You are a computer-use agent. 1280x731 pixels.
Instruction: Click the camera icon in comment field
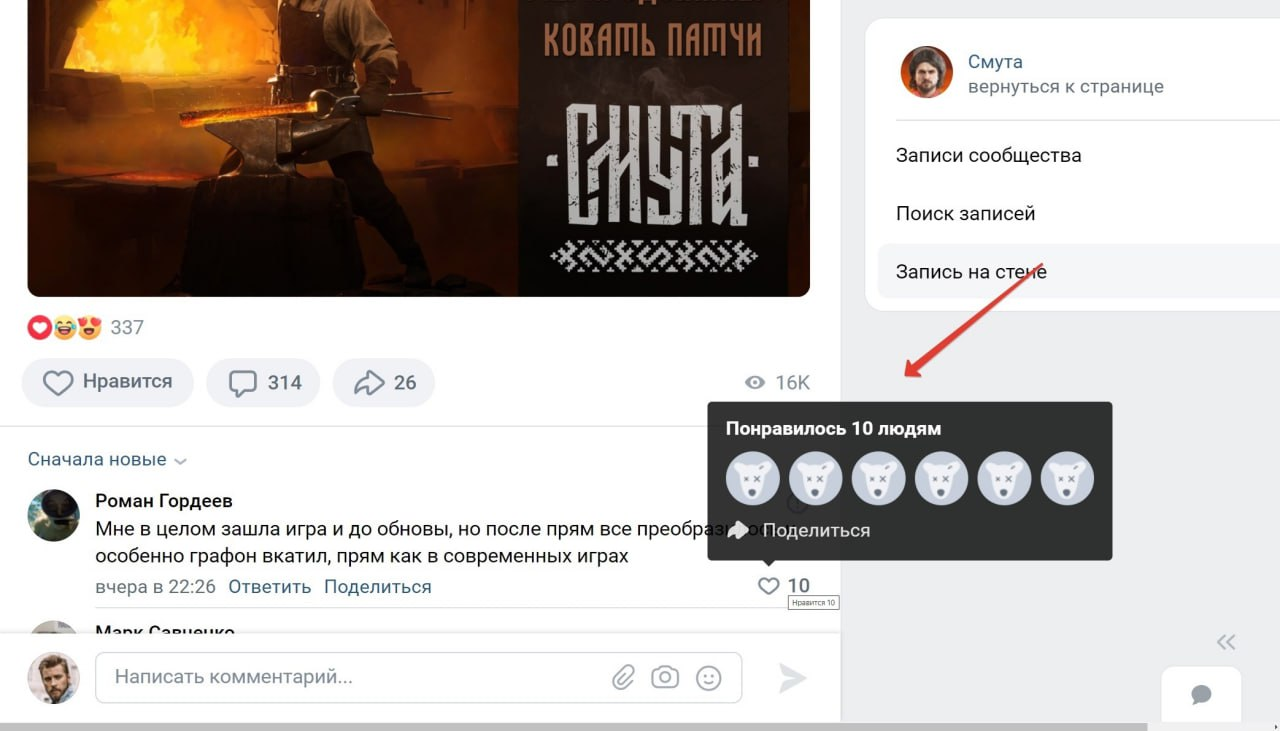point(665,678)
